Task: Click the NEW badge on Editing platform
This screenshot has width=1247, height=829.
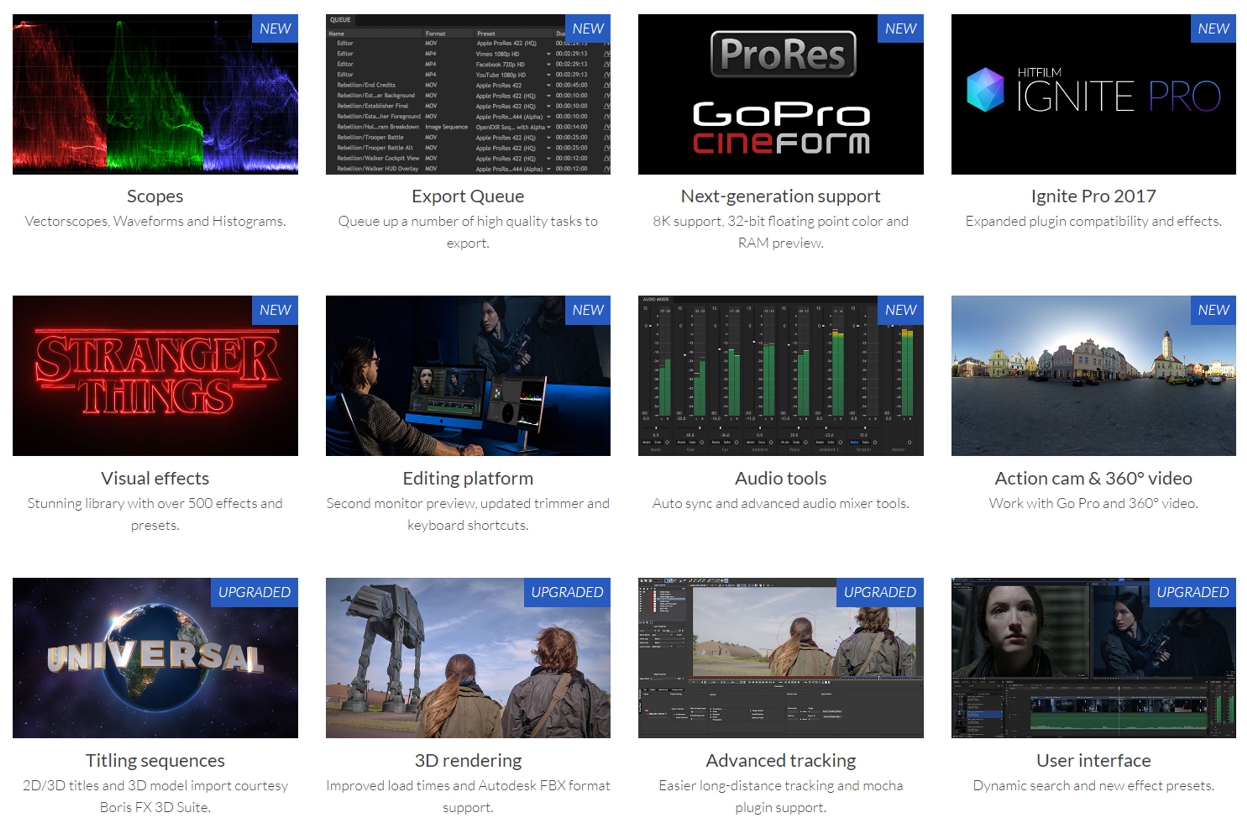Action: coord(588,311)
